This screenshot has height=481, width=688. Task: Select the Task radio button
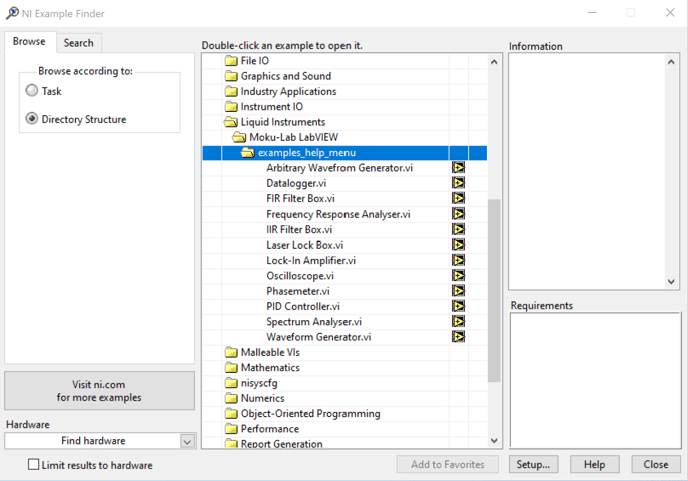pyautogui.click(x=32, y=91)
